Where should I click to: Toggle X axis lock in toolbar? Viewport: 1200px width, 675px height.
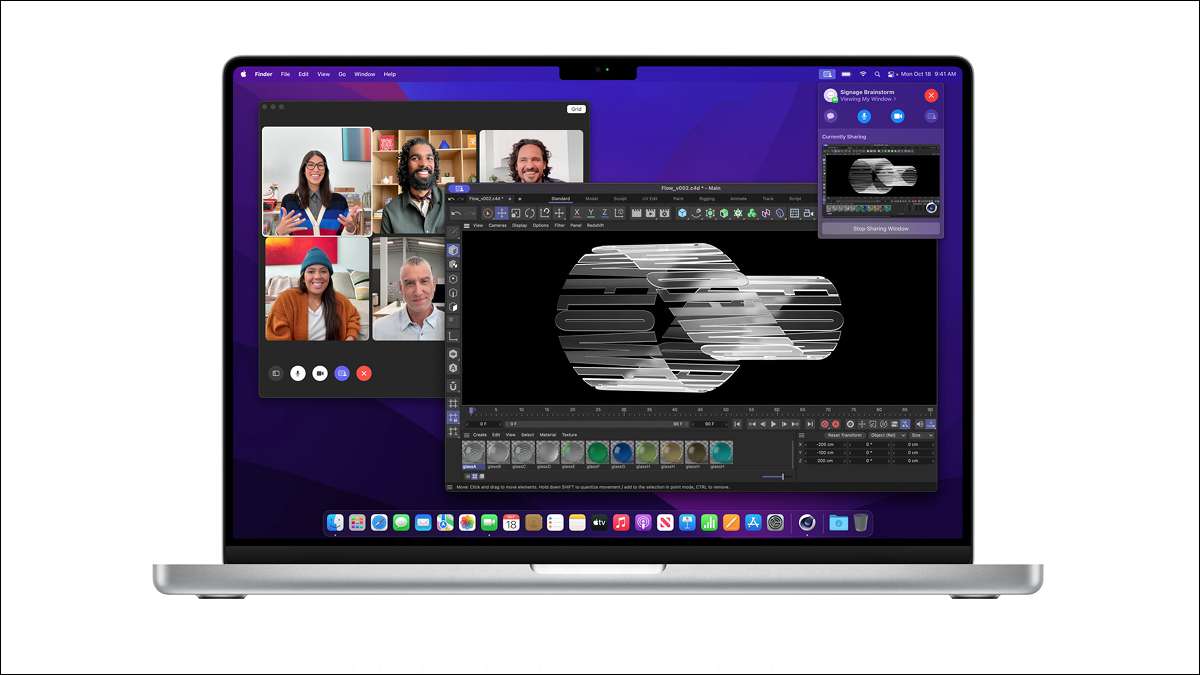[577, 213]
